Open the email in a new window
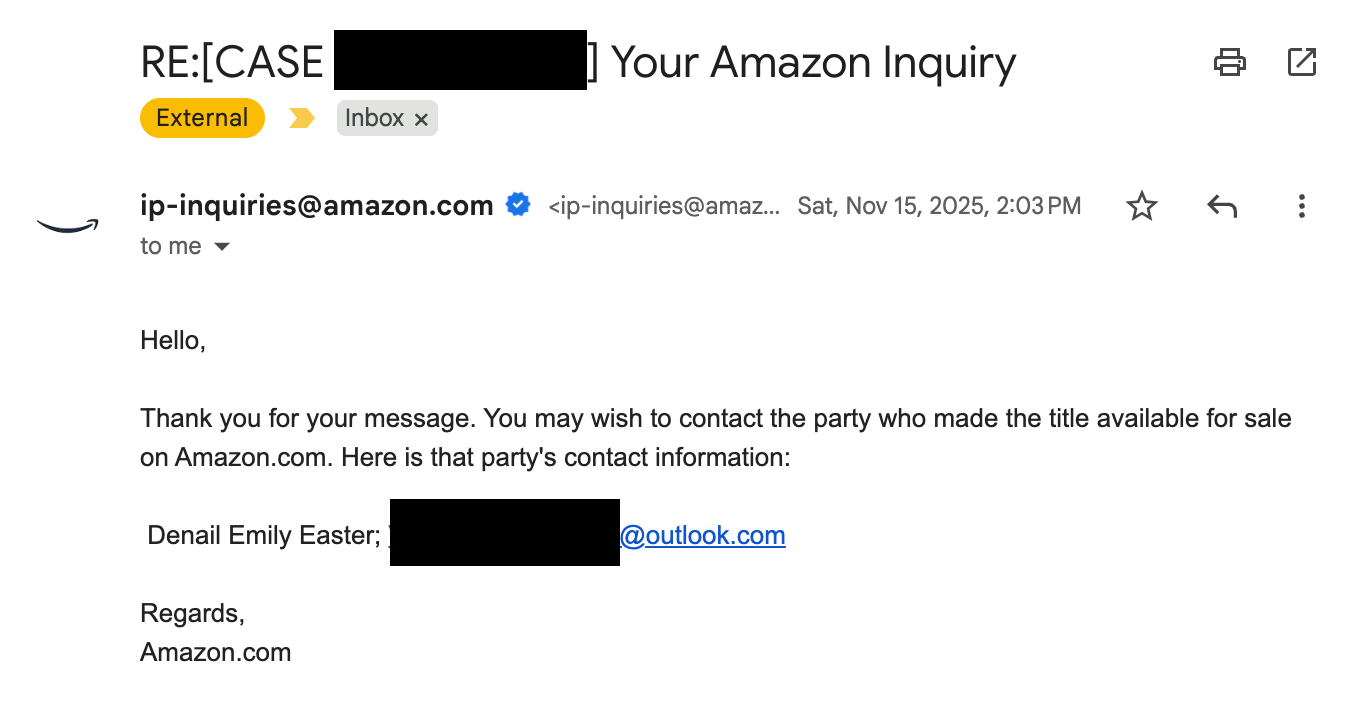The width and height of the screenshot is (1354, 722). click(x=1301, y=63)
